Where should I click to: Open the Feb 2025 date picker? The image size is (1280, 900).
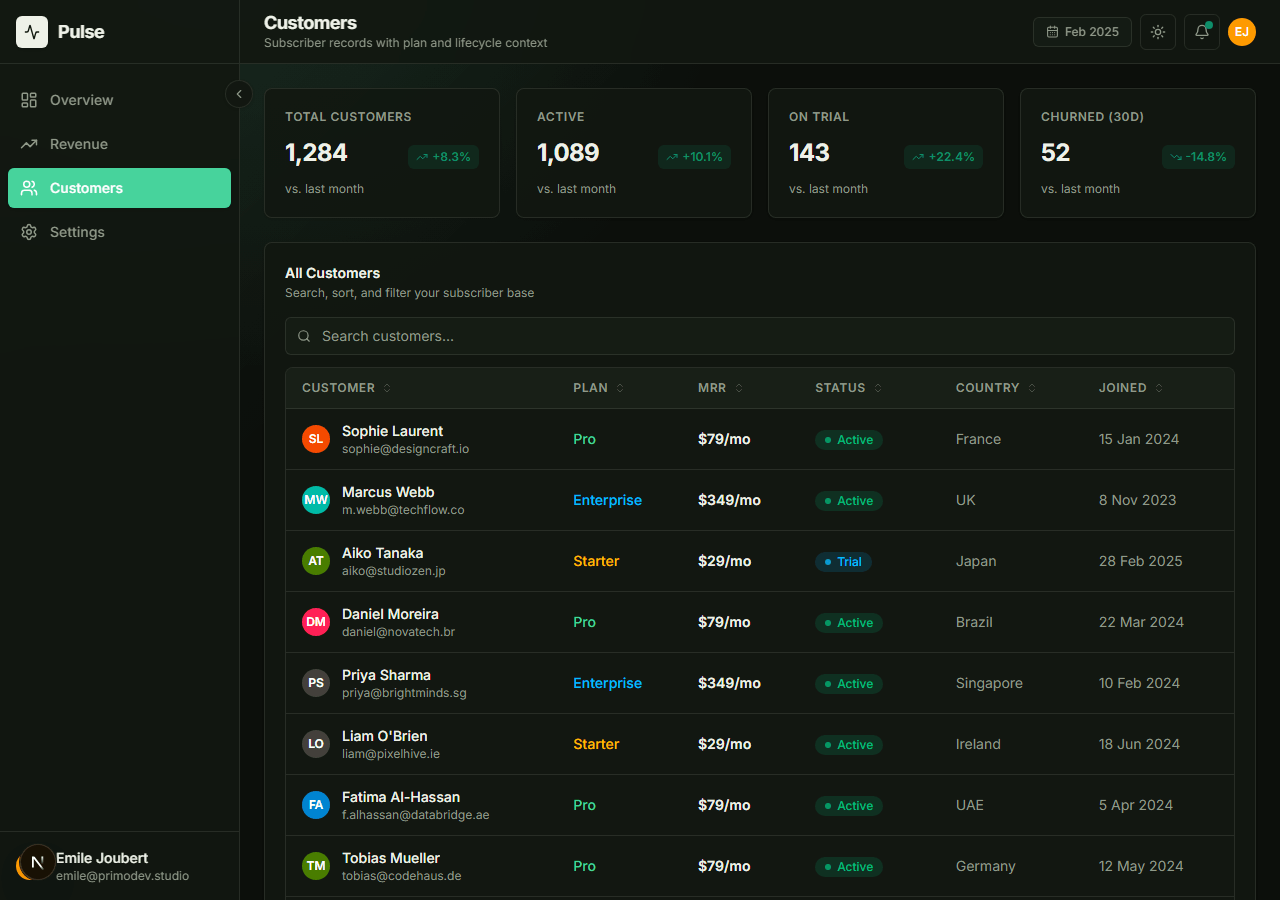(1082, 32)
